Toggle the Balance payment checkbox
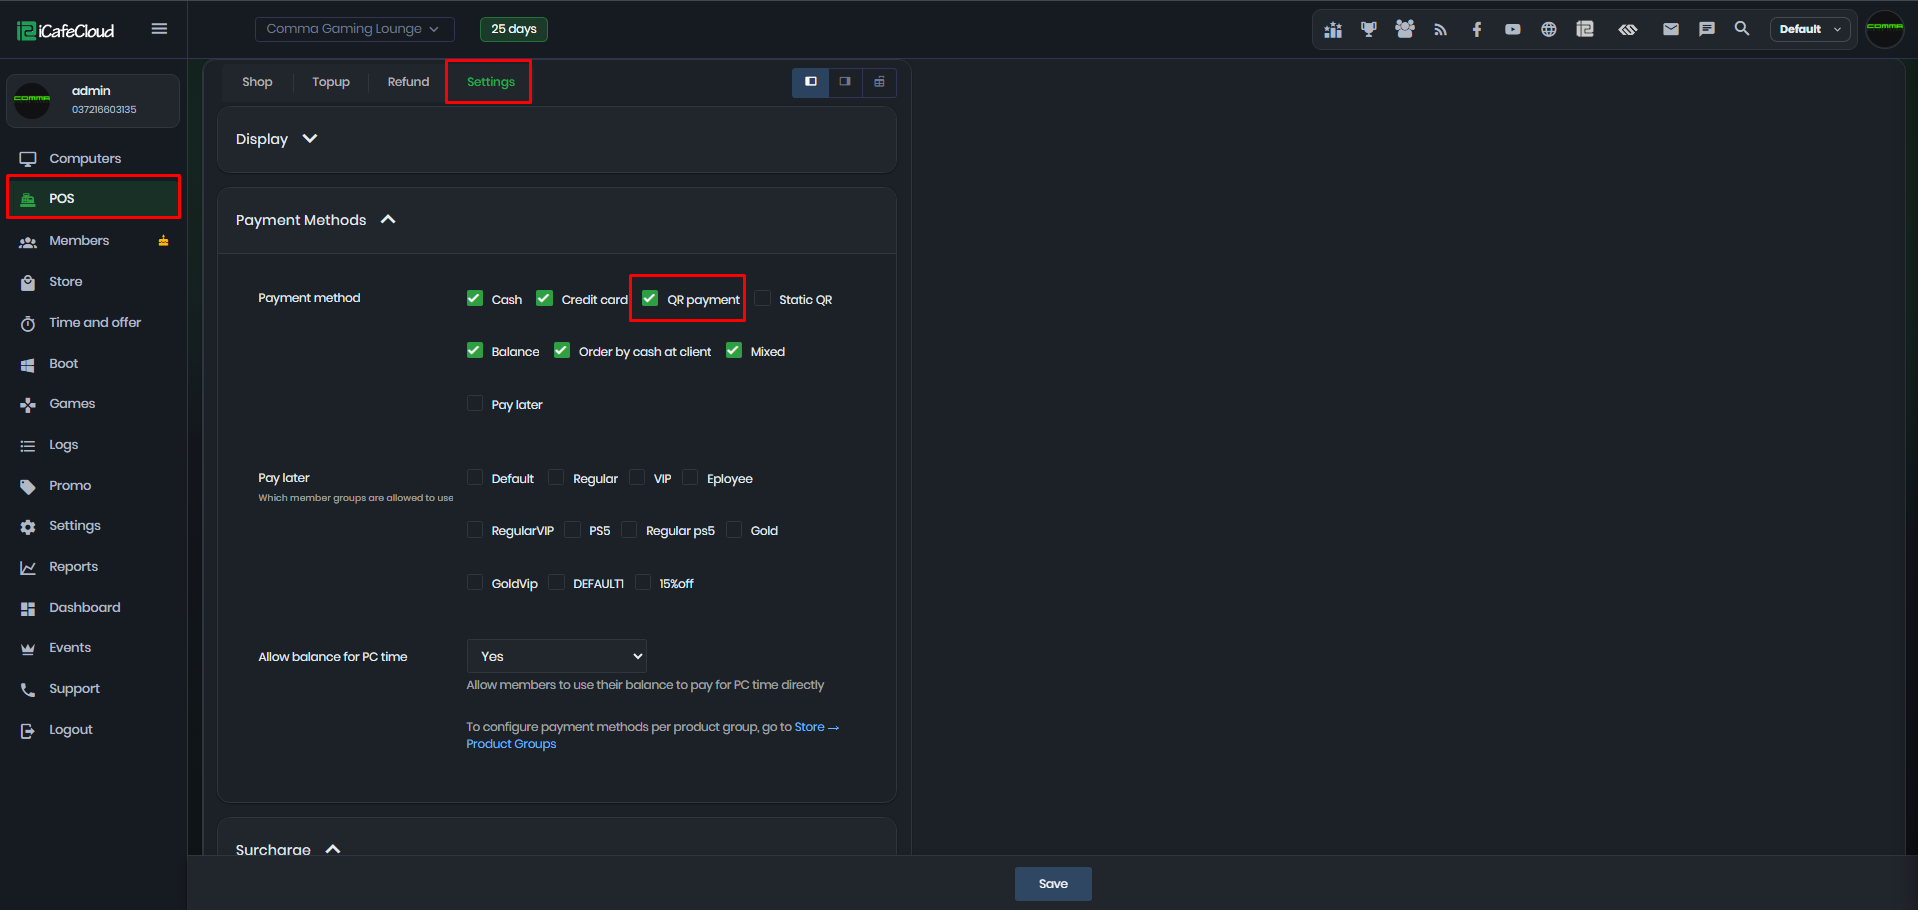Viewport: 1918px width, 910px height. point(475,350)
